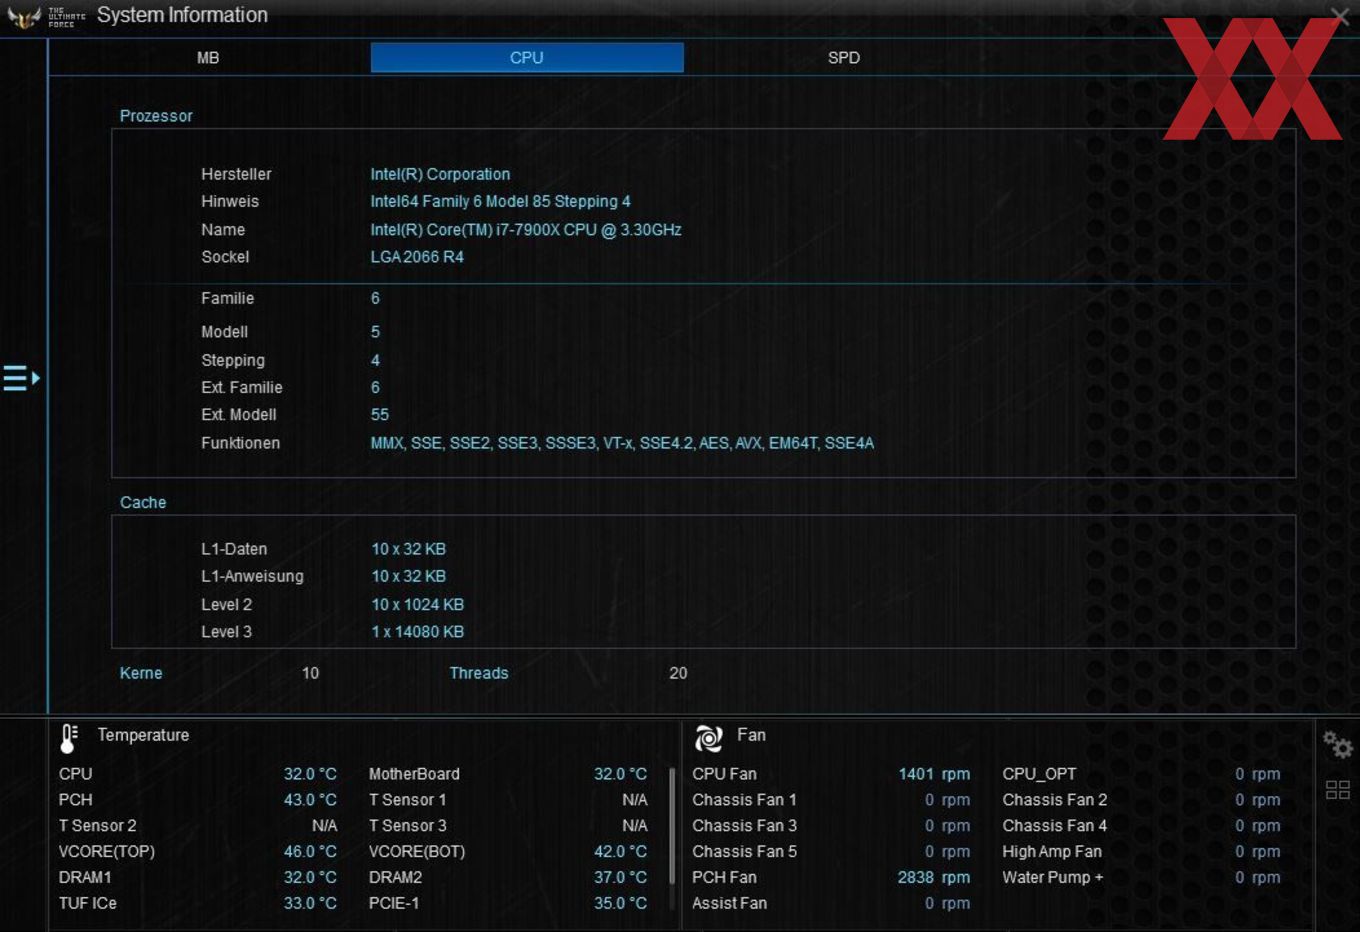Select PCH Fan speed 2838 rpm

click(934, 877)
